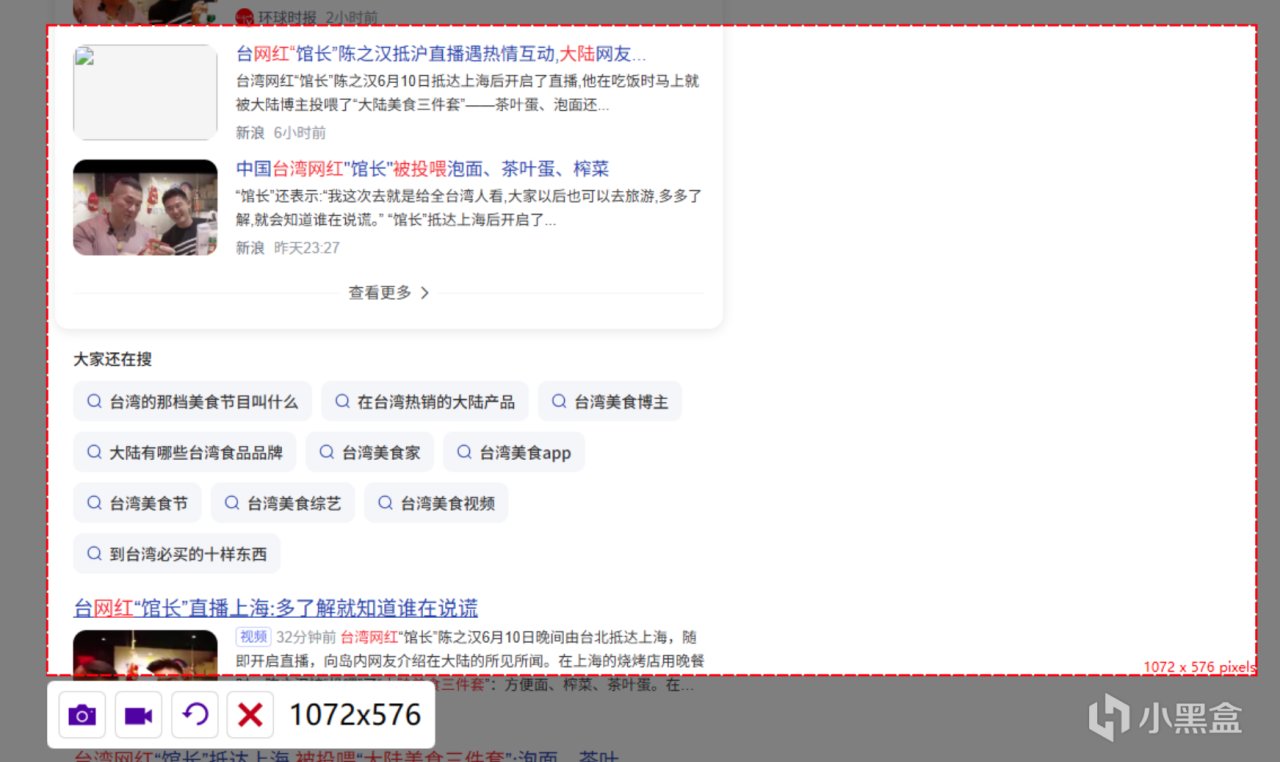This screenshot has height=762, width=1280.
Task: Click source text 新浪 6小时前
Action: (281, 133)
